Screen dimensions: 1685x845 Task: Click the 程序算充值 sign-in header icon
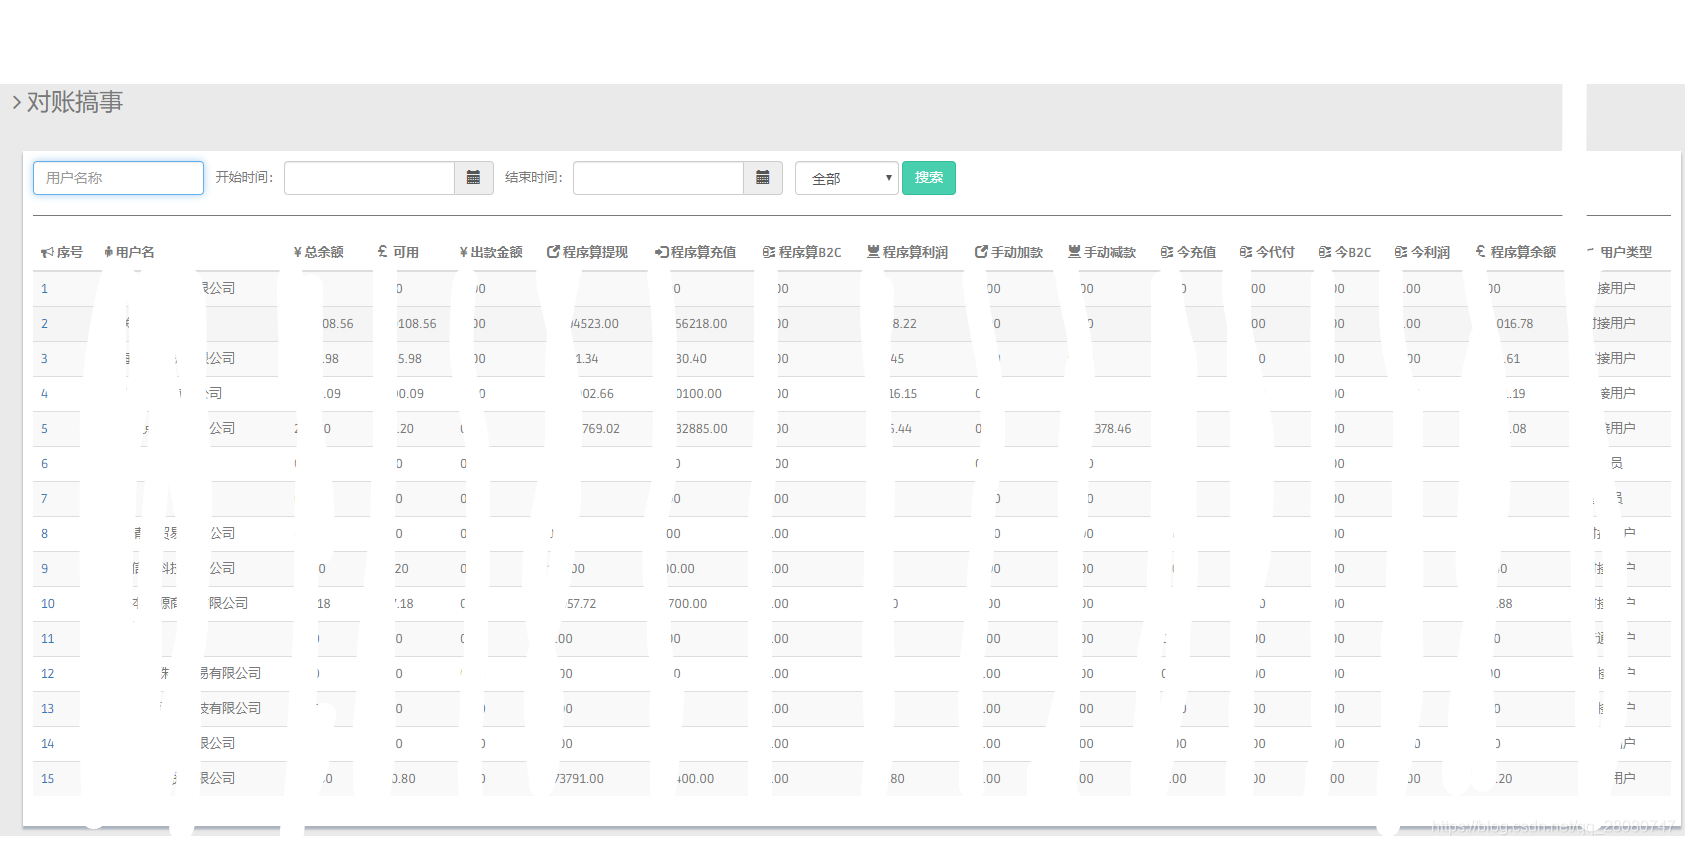tap(661, 252)
